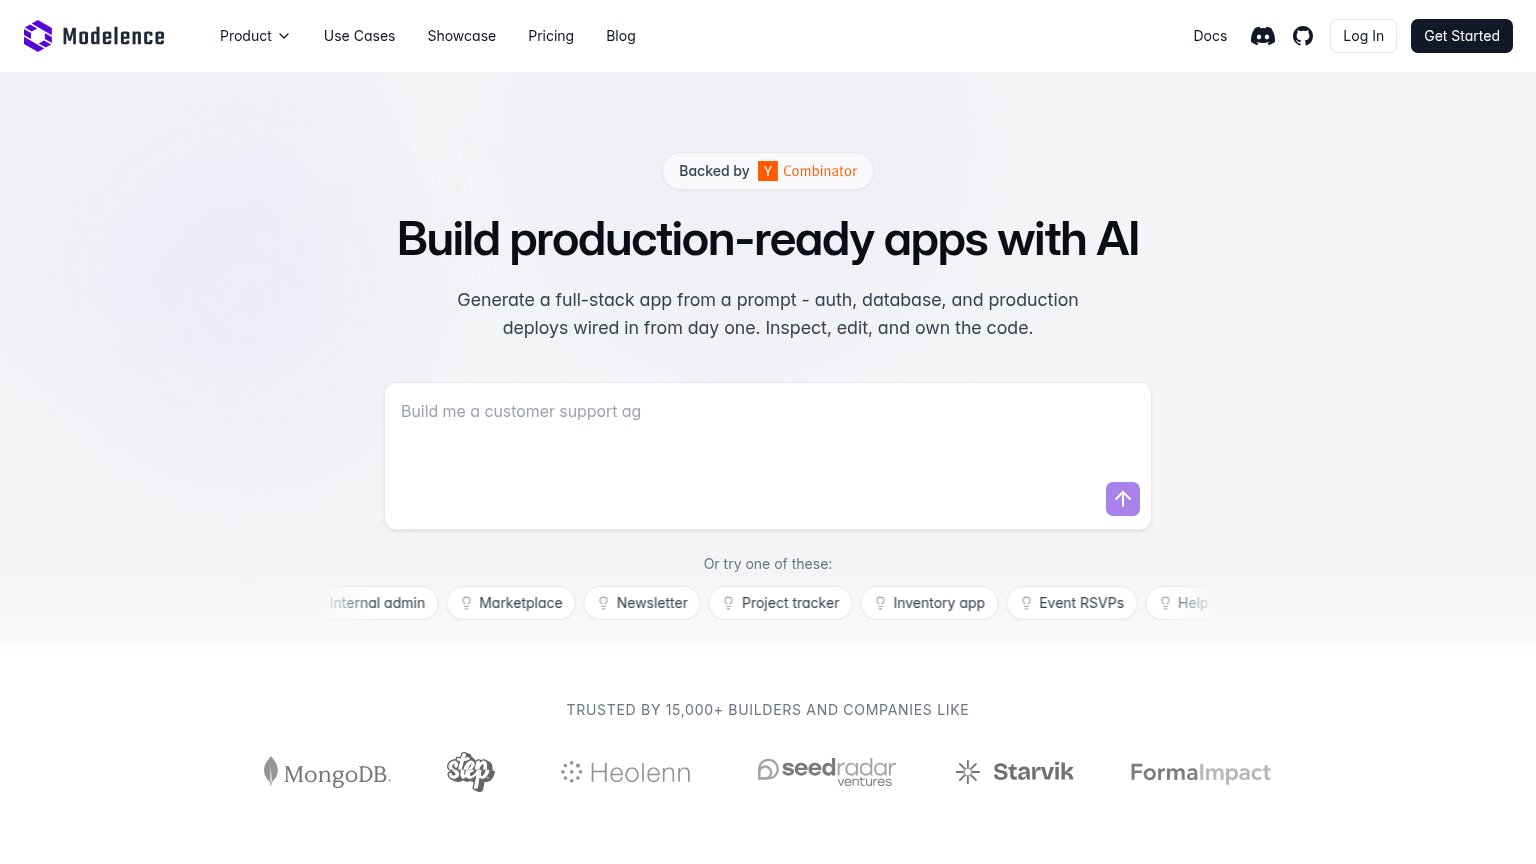Pick the Inventory app suggestion
1536x864 pixels.
[x=929, y=603]
